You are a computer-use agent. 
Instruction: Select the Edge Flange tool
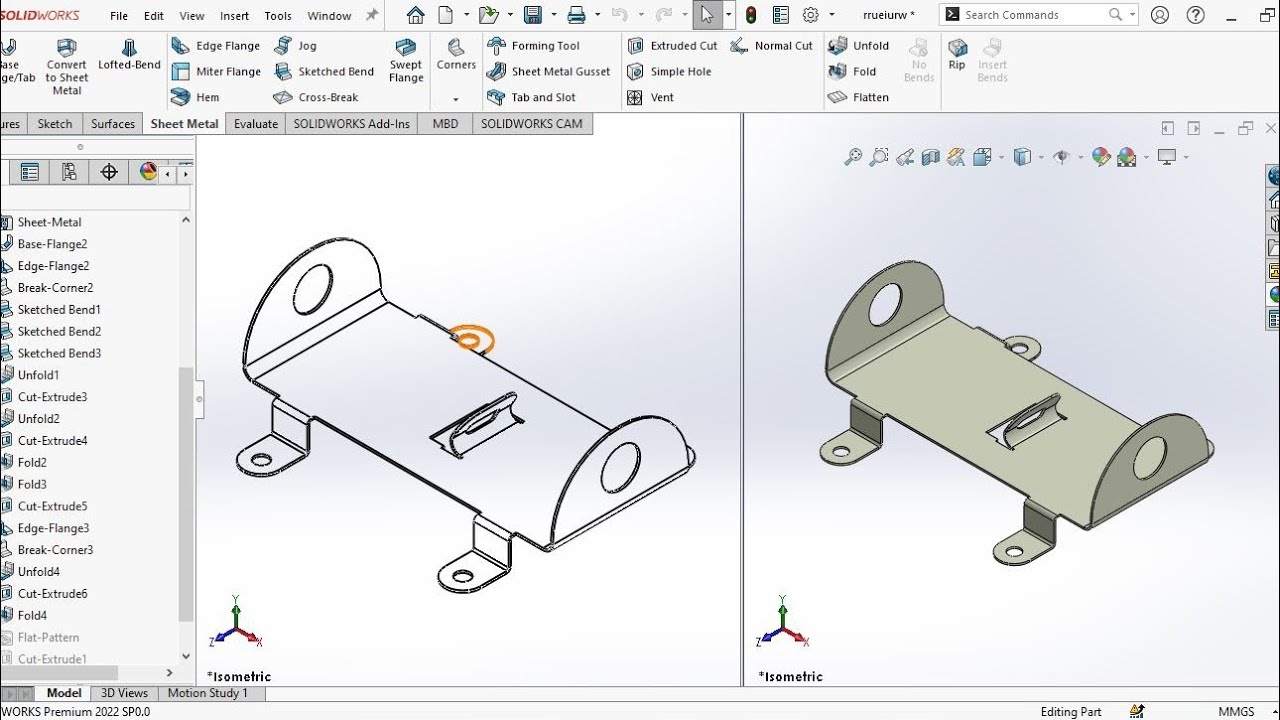click(215, 46)
